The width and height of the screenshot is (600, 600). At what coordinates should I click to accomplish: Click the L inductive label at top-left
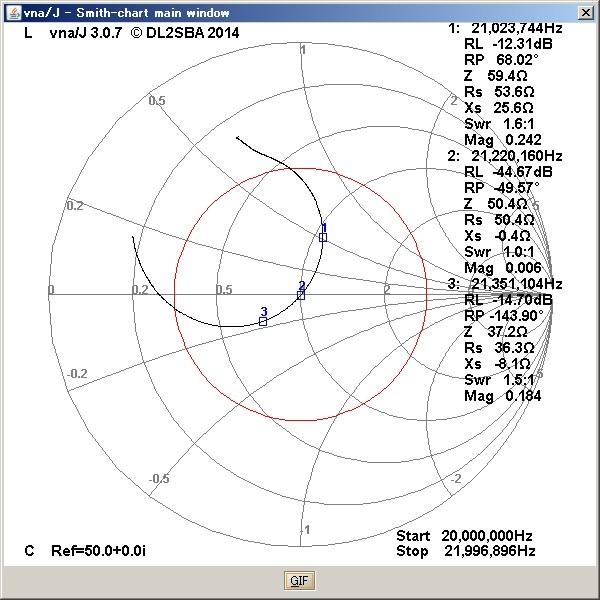pyautogui.click(x=28, y=32)
